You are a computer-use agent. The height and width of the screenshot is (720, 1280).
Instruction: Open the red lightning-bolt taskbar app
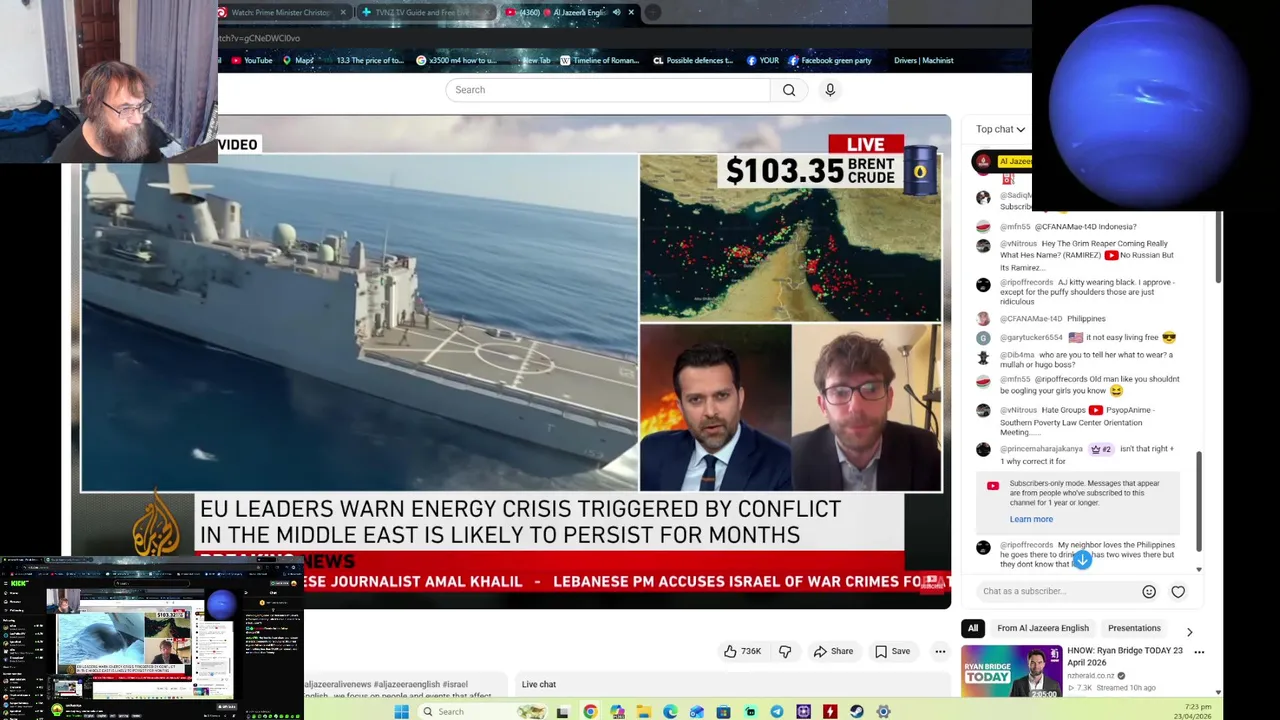click(x=830, y=712)
